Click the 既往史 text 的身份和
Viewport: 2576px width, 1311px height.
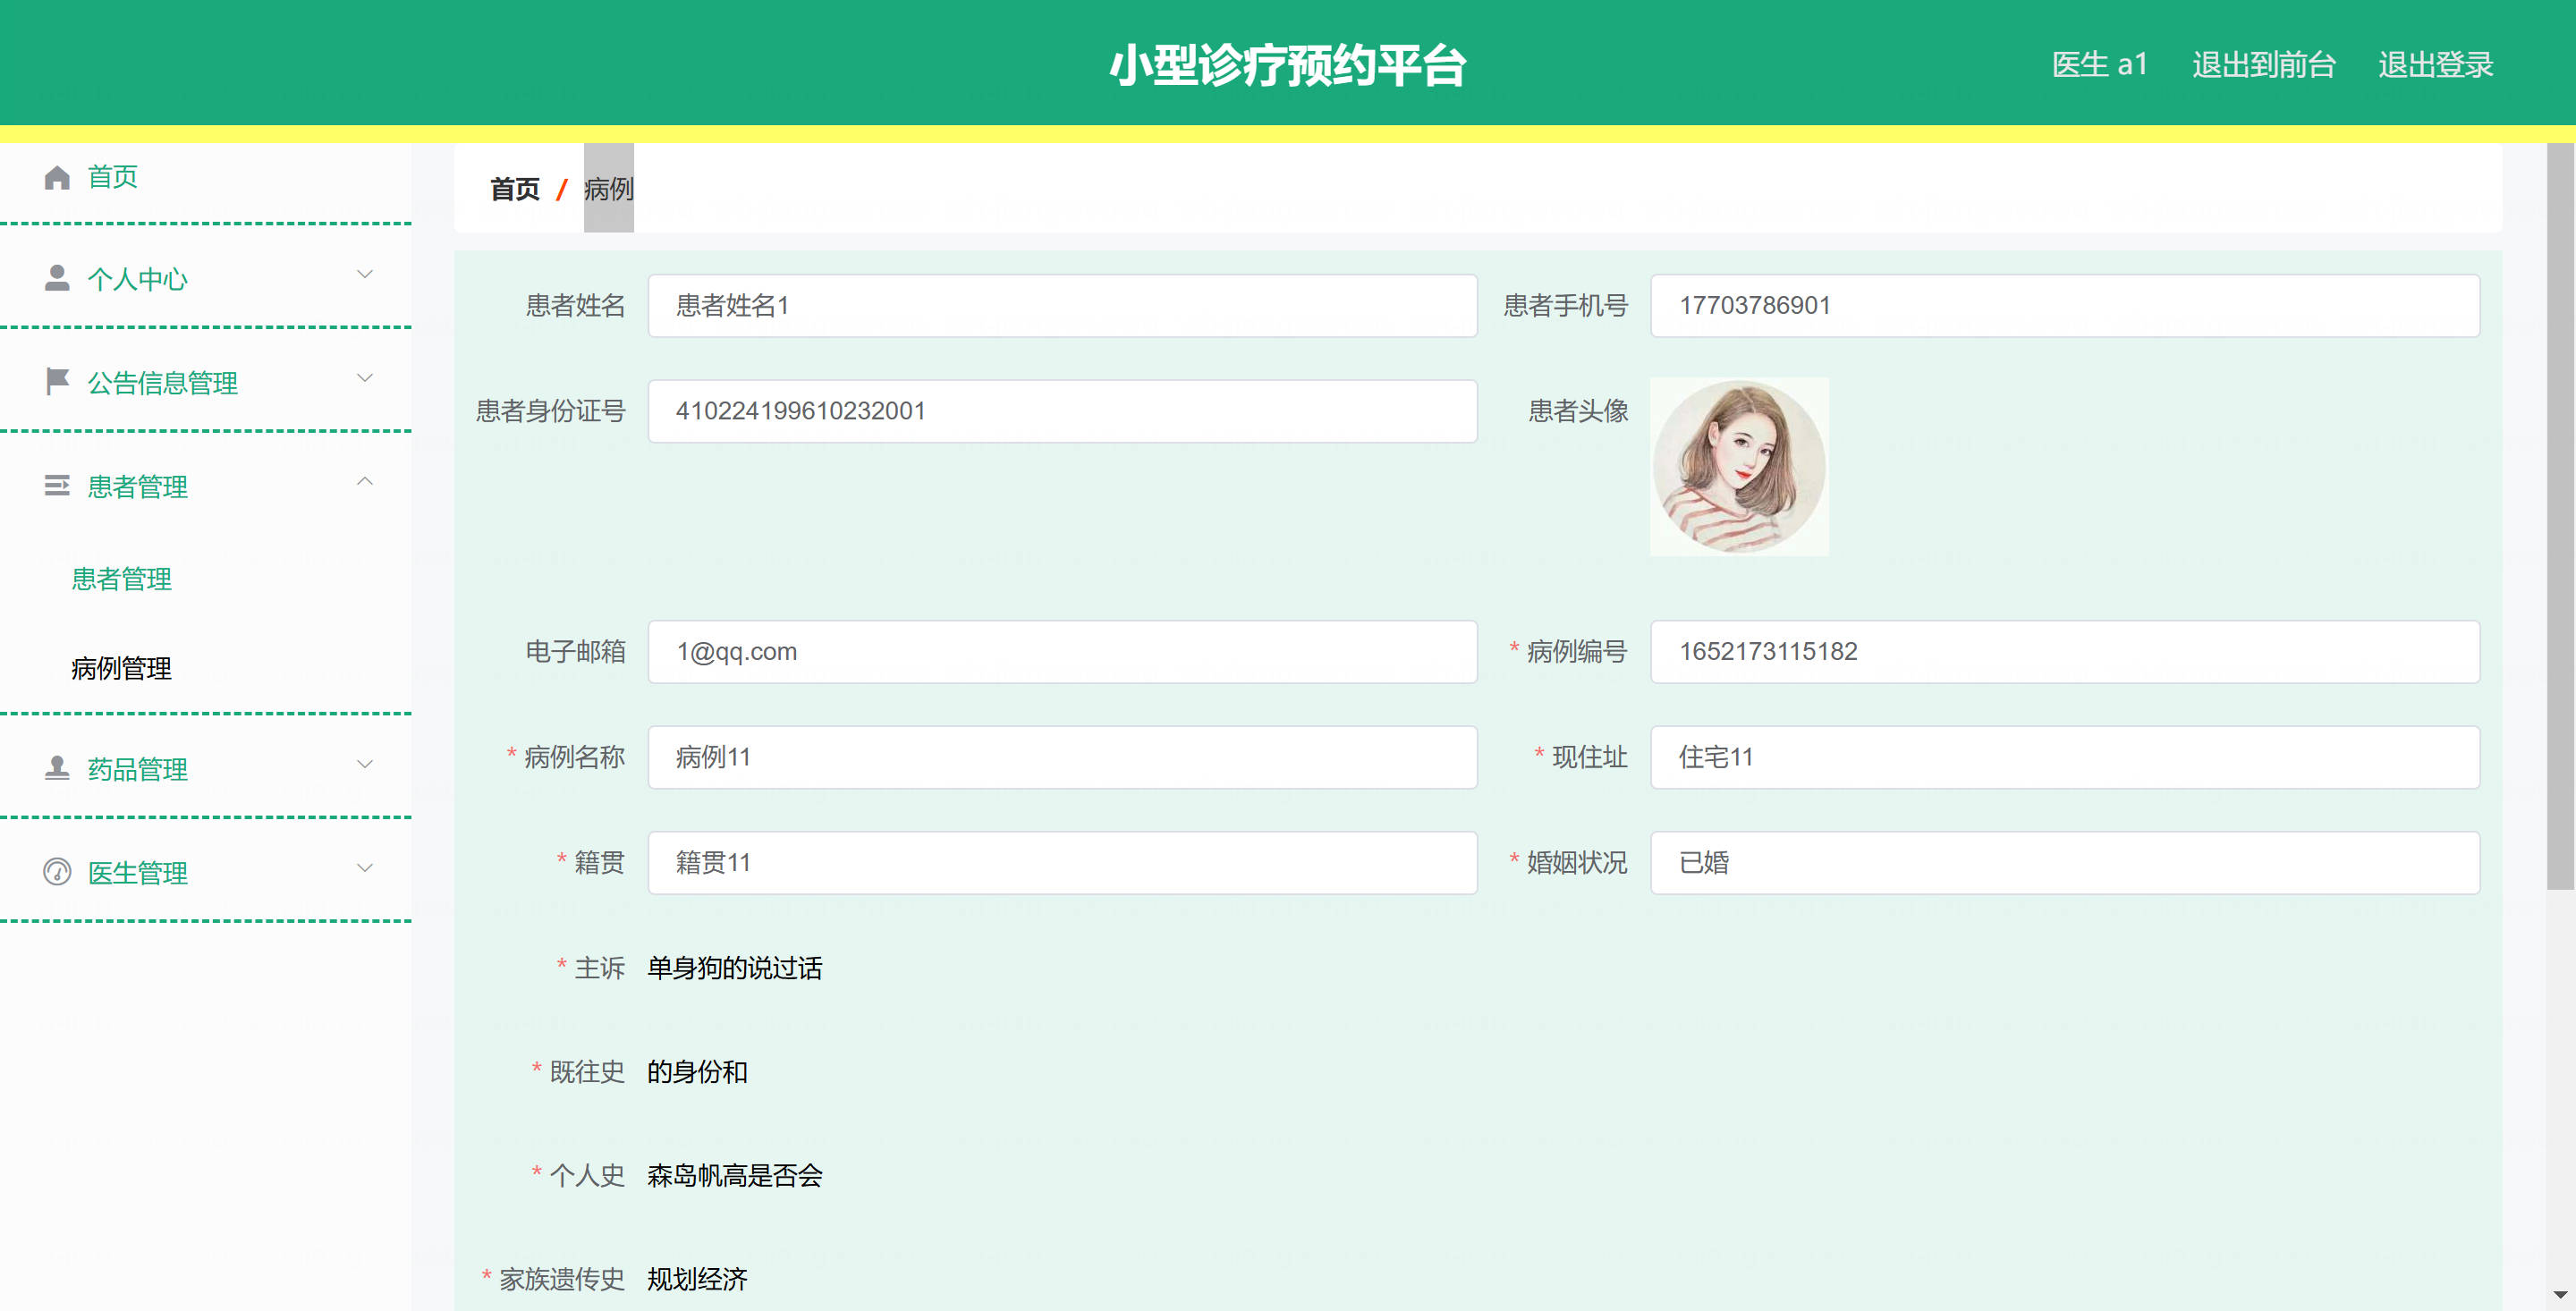(x=697, y=1072)
